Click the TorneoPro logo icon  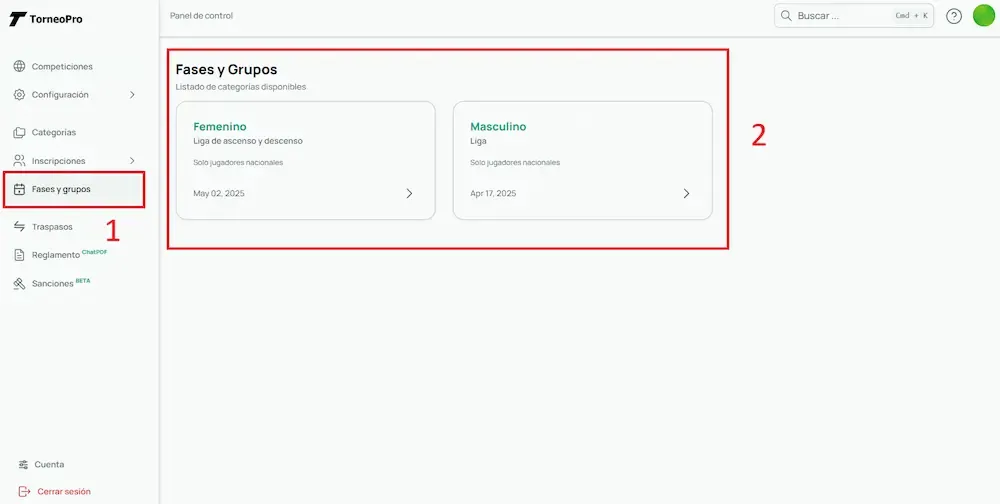tap(17, 19)
